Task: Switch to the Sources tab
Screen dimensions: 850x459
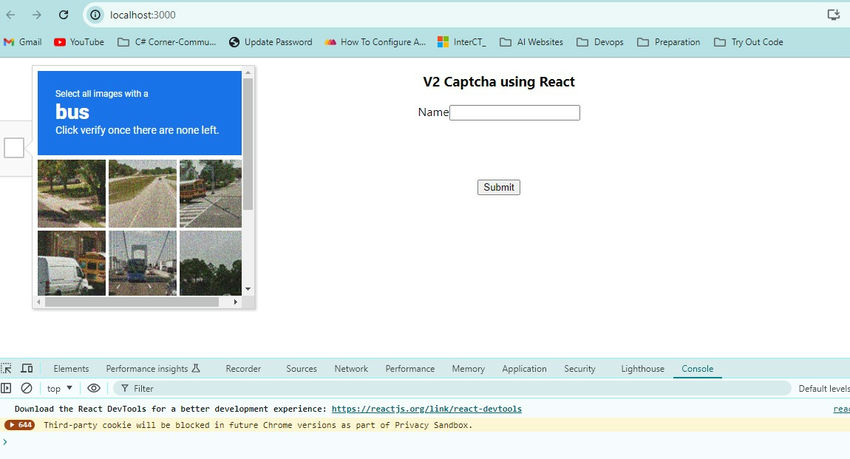Action: coord(301,369)
